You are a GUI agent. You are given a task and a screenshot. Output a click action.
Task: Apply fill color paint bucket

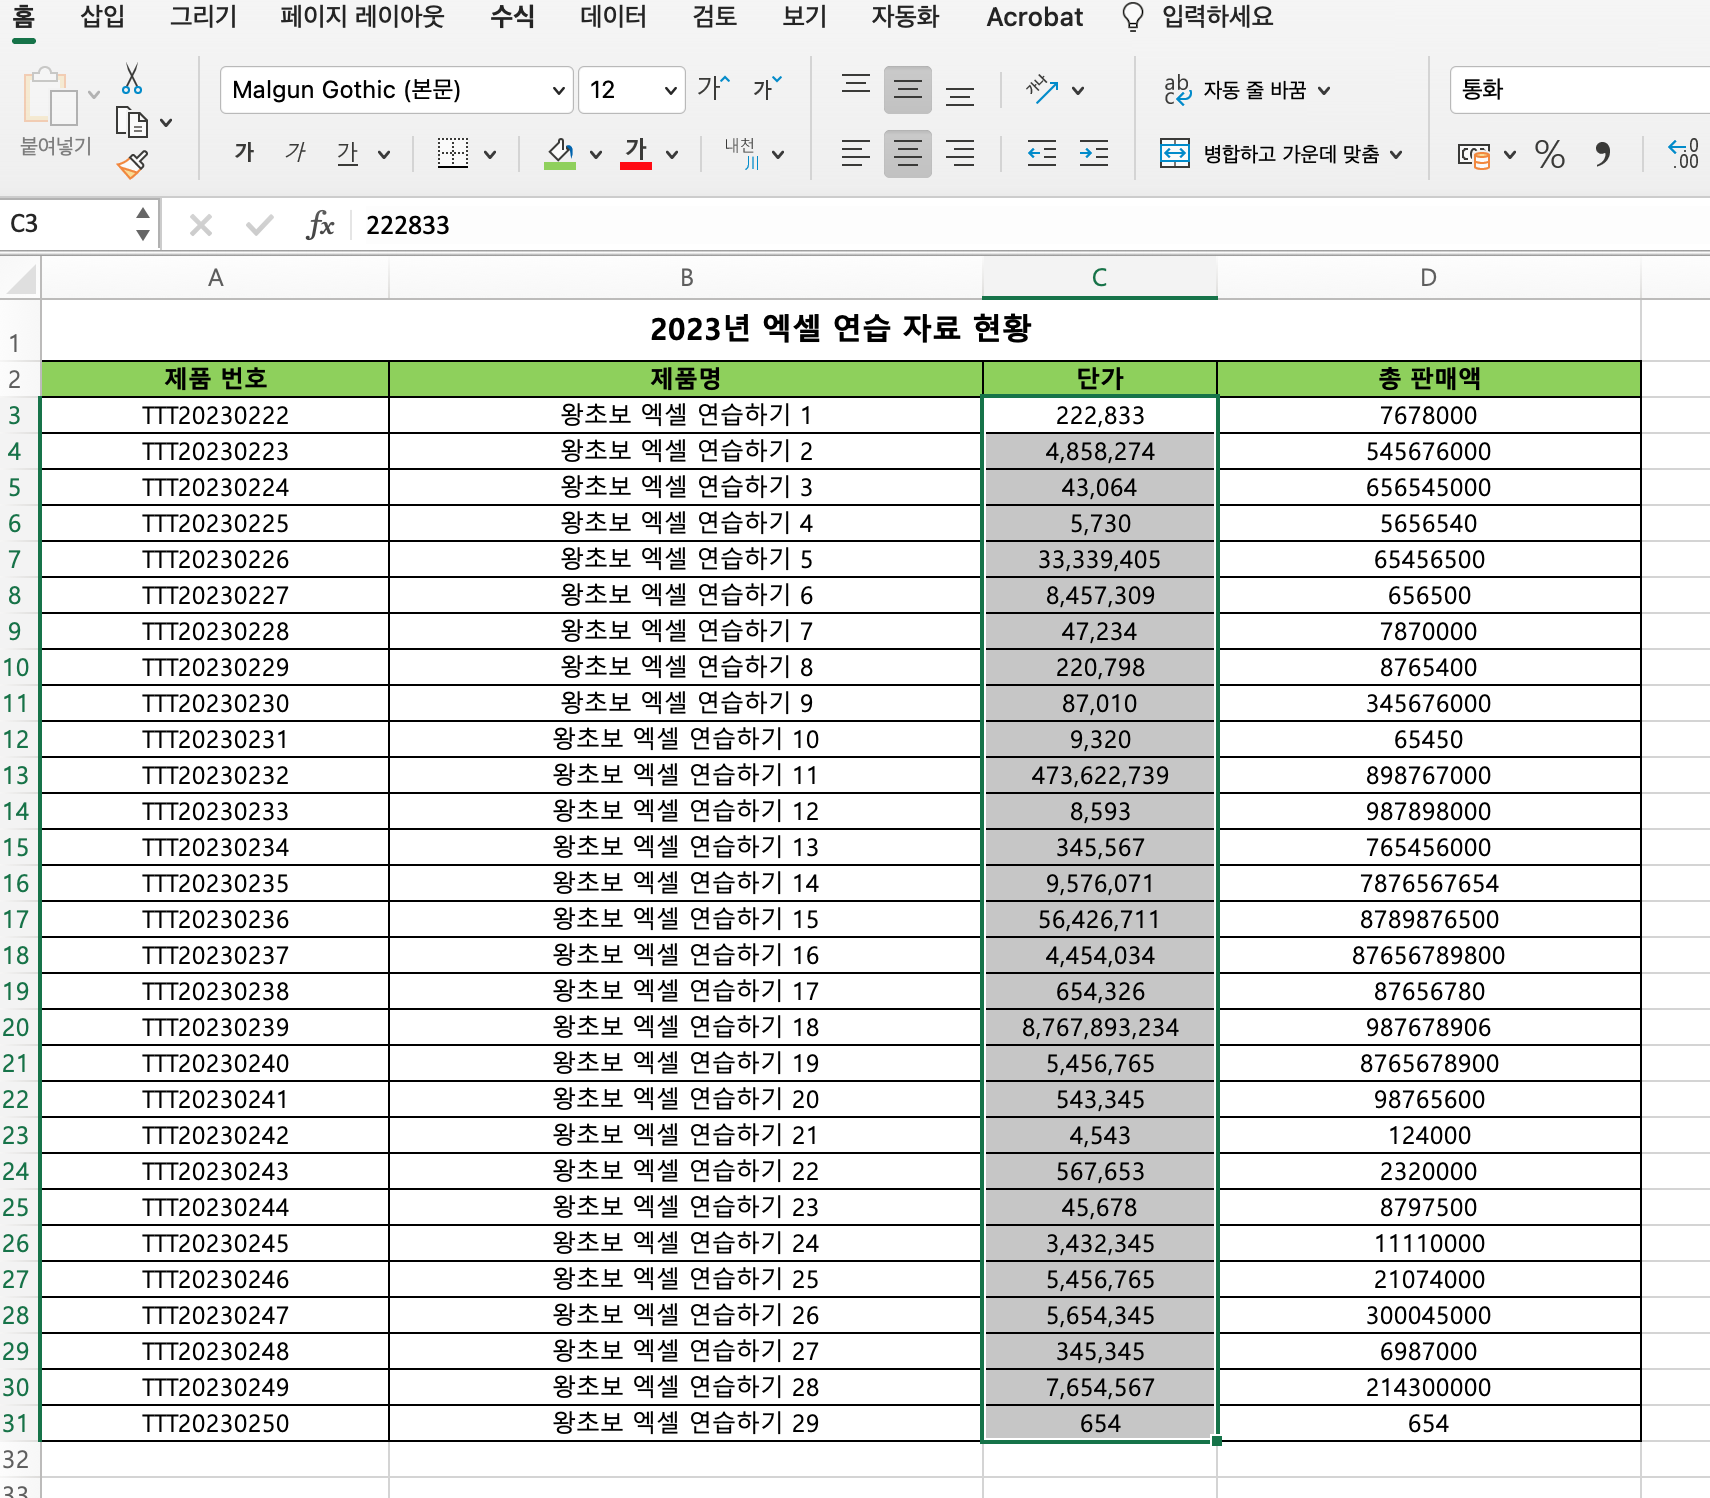click(560, 153)
